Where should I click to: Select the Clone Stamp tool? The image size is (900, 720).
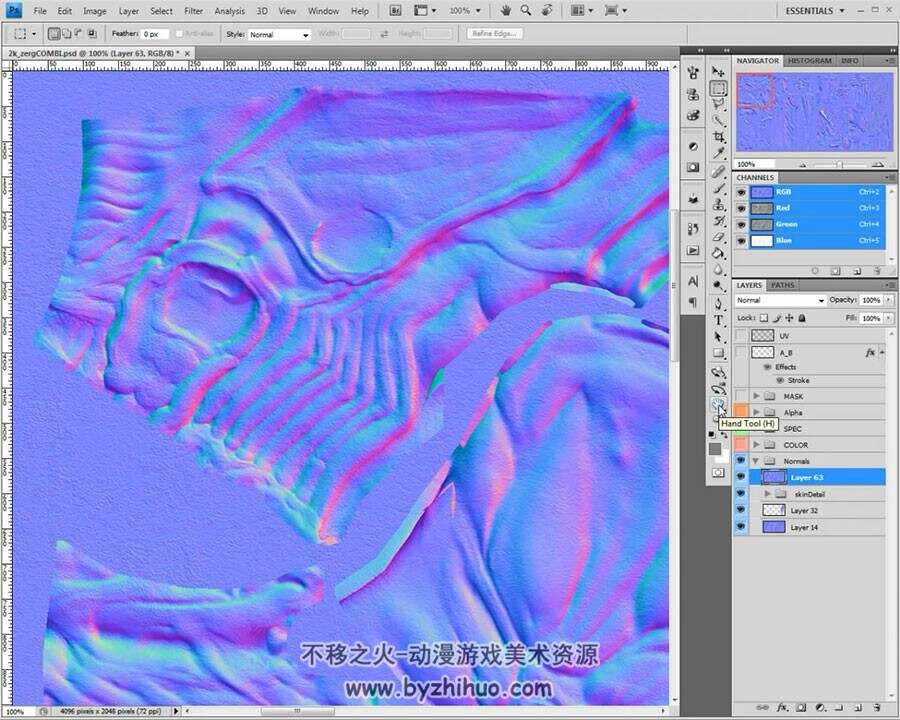pos(718,204)
